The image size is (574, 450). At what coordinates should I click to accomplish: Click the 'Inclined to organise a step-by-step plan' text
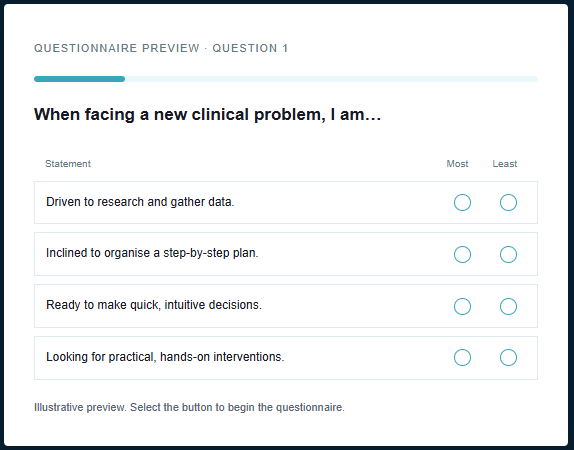tap(152, 253)
